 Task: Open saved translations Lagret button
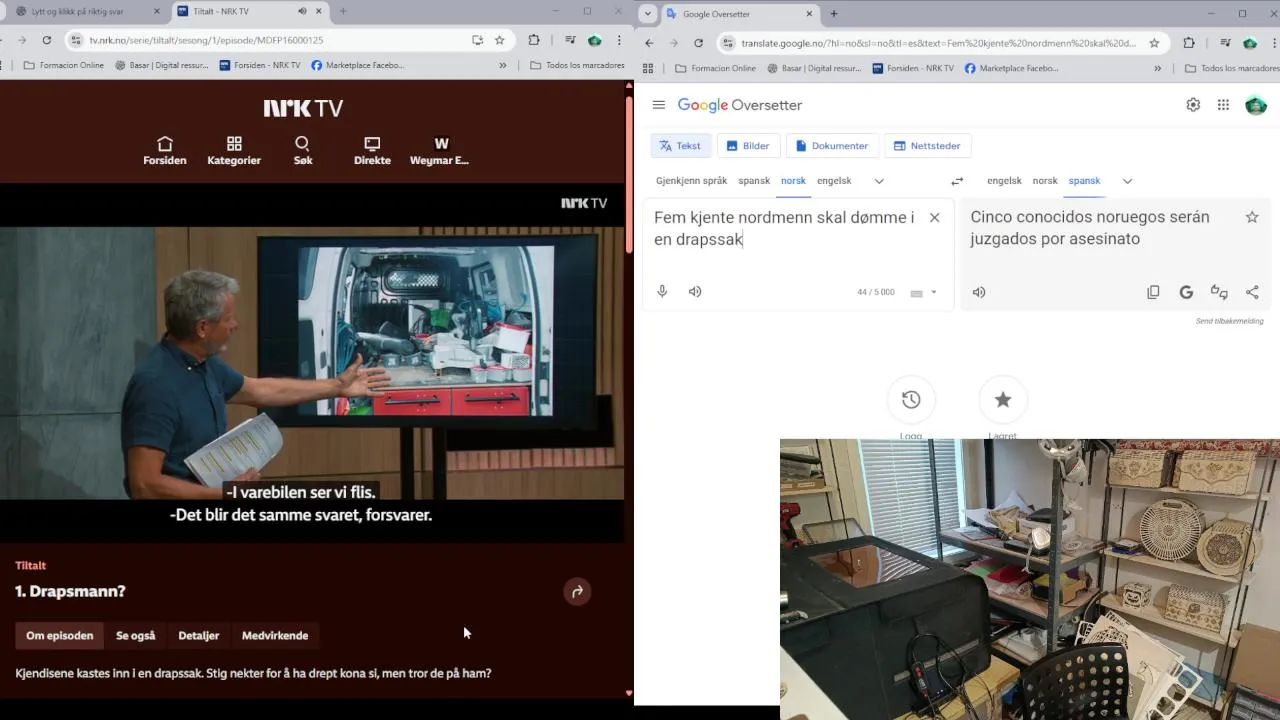coord(1003,400)
